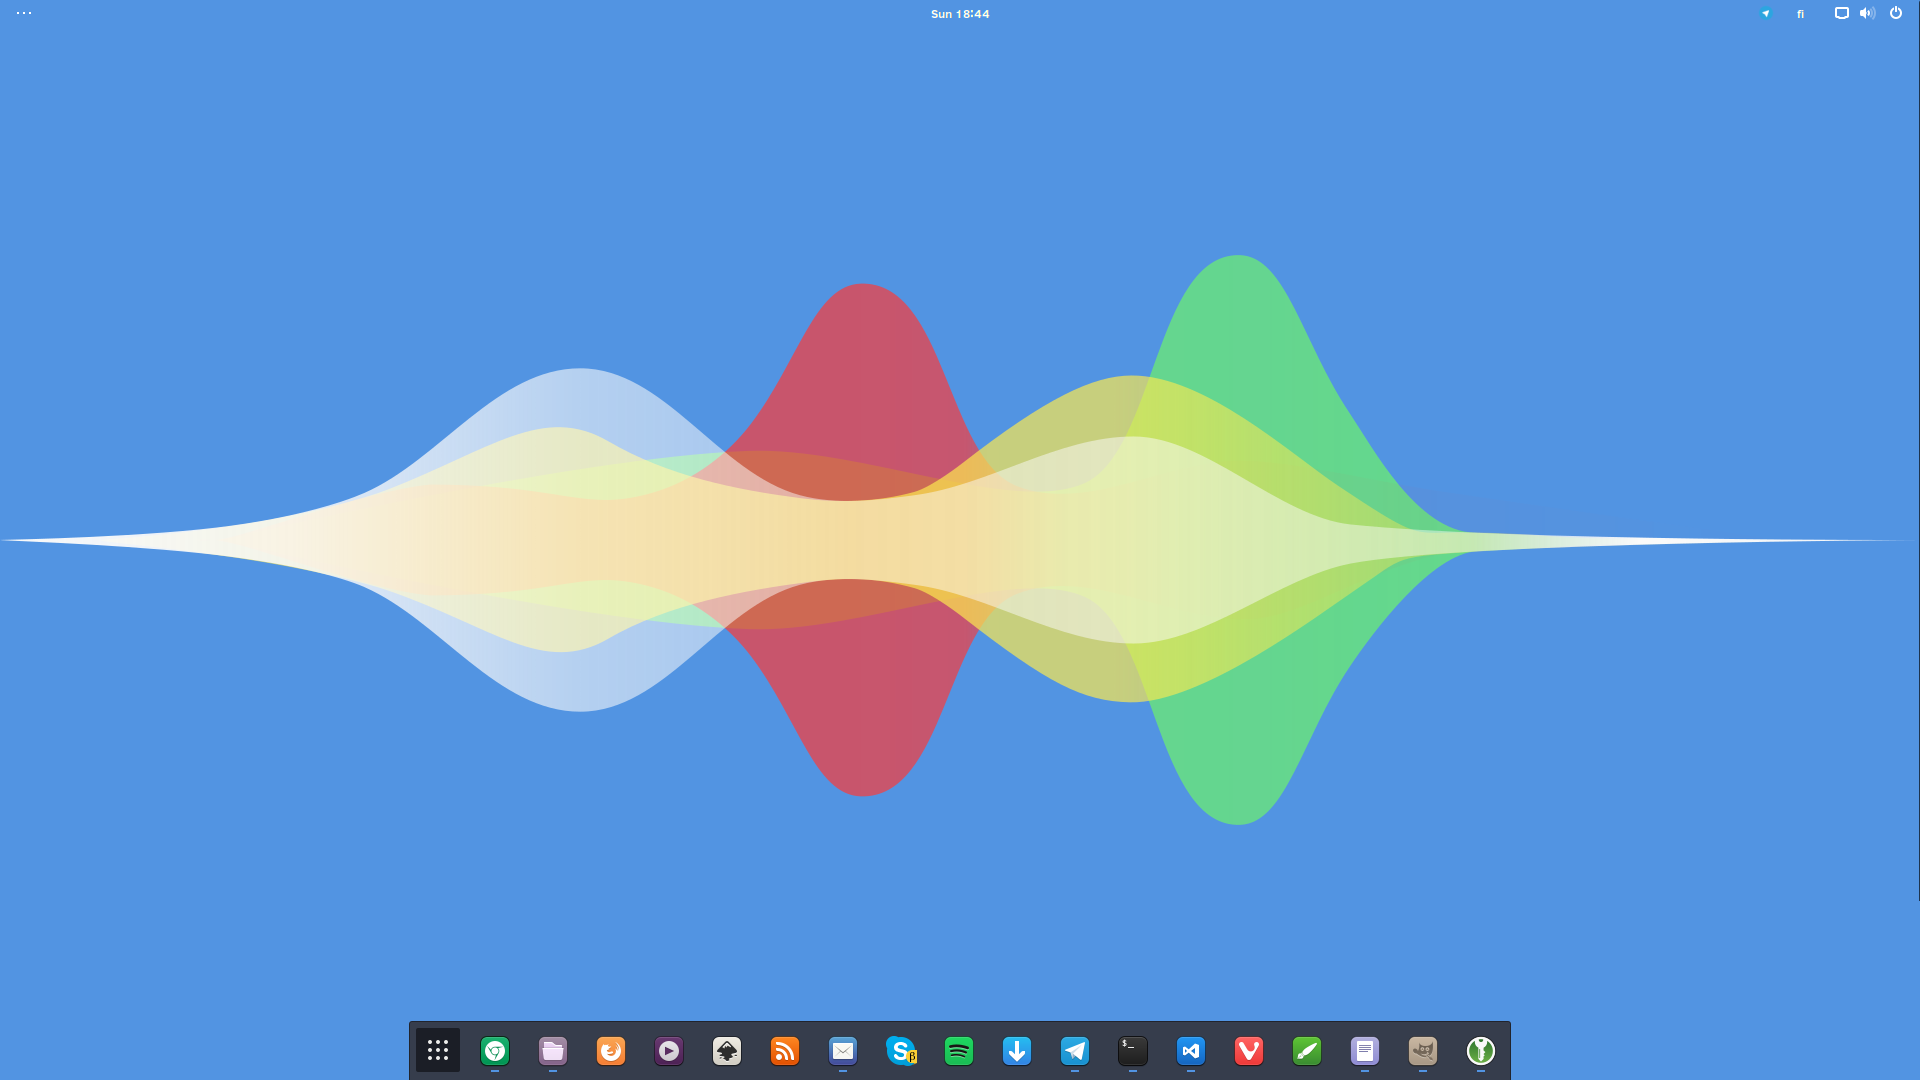Open the applications grid launcher in the dock
1920x1080 pixels.
pos(438,1050)
